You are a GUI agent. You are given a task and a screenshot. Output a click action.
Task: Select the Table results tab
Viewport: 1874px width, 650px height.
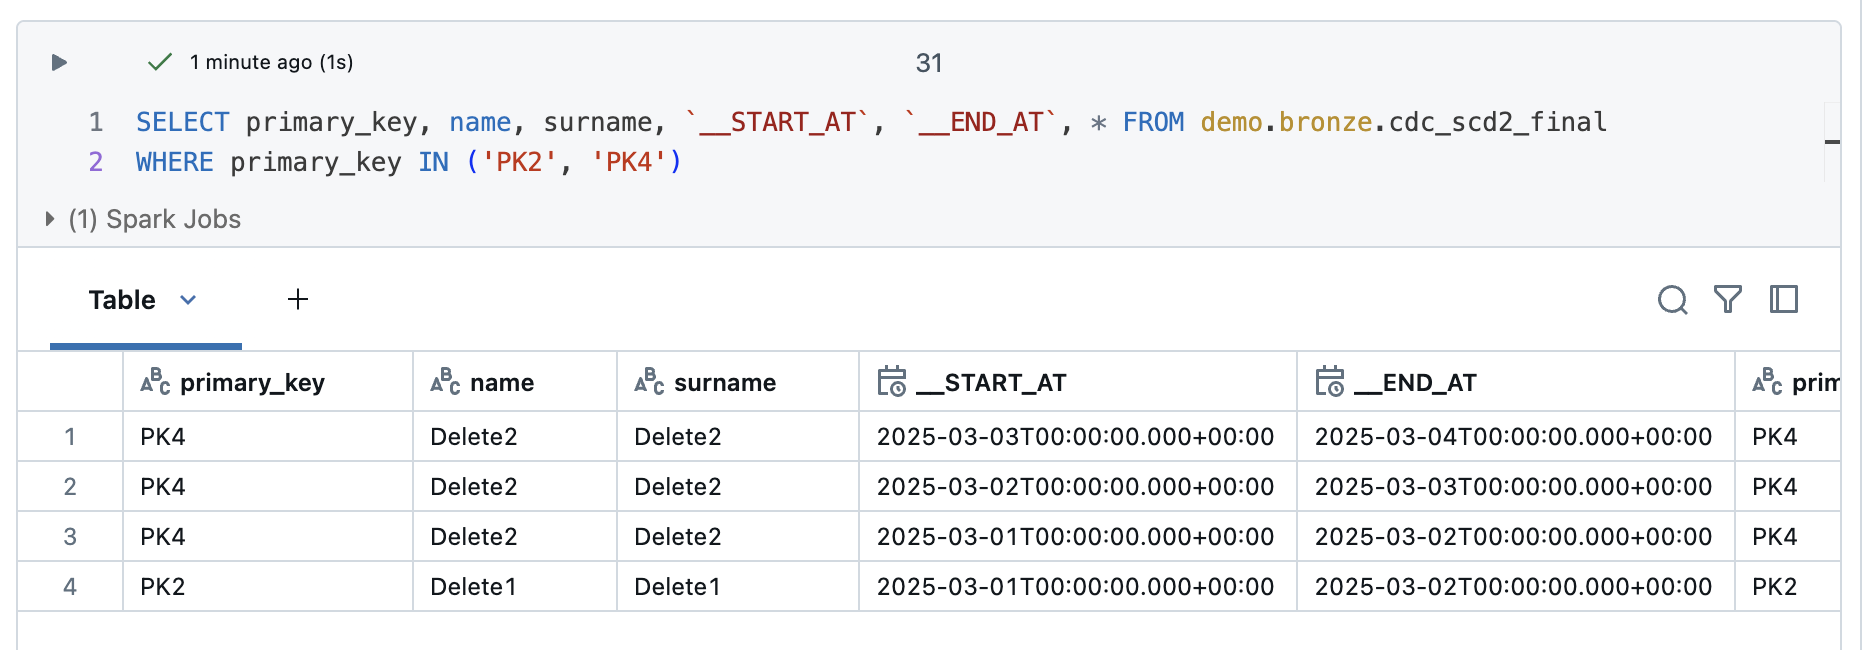(x=122, y=300)
